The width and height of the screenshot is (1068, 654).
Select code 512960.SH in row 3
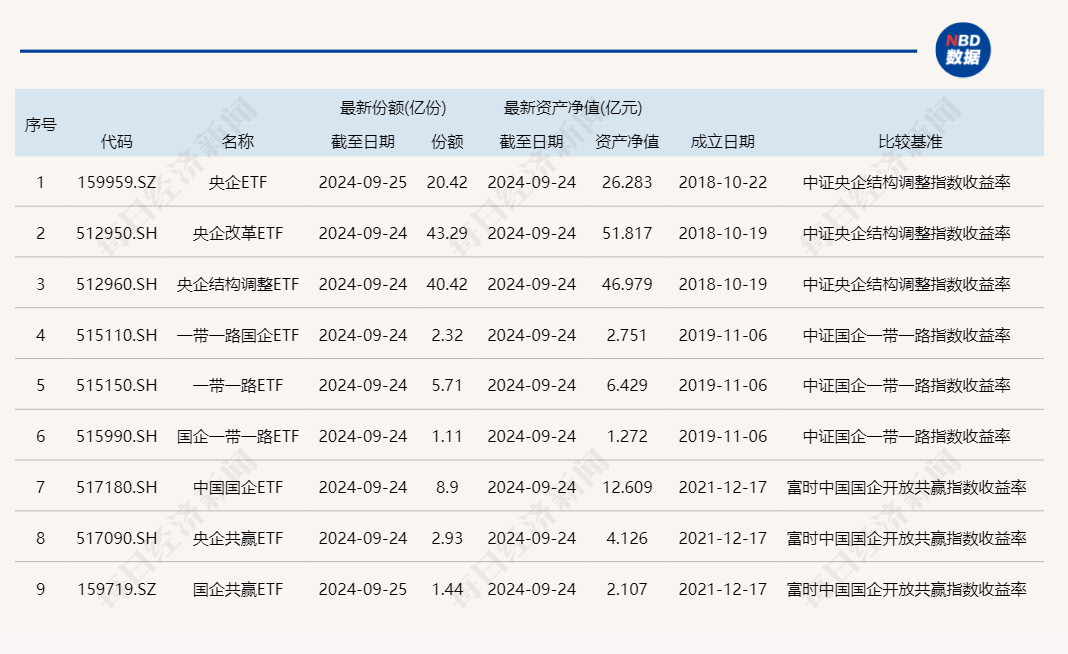tap(117, 284)
